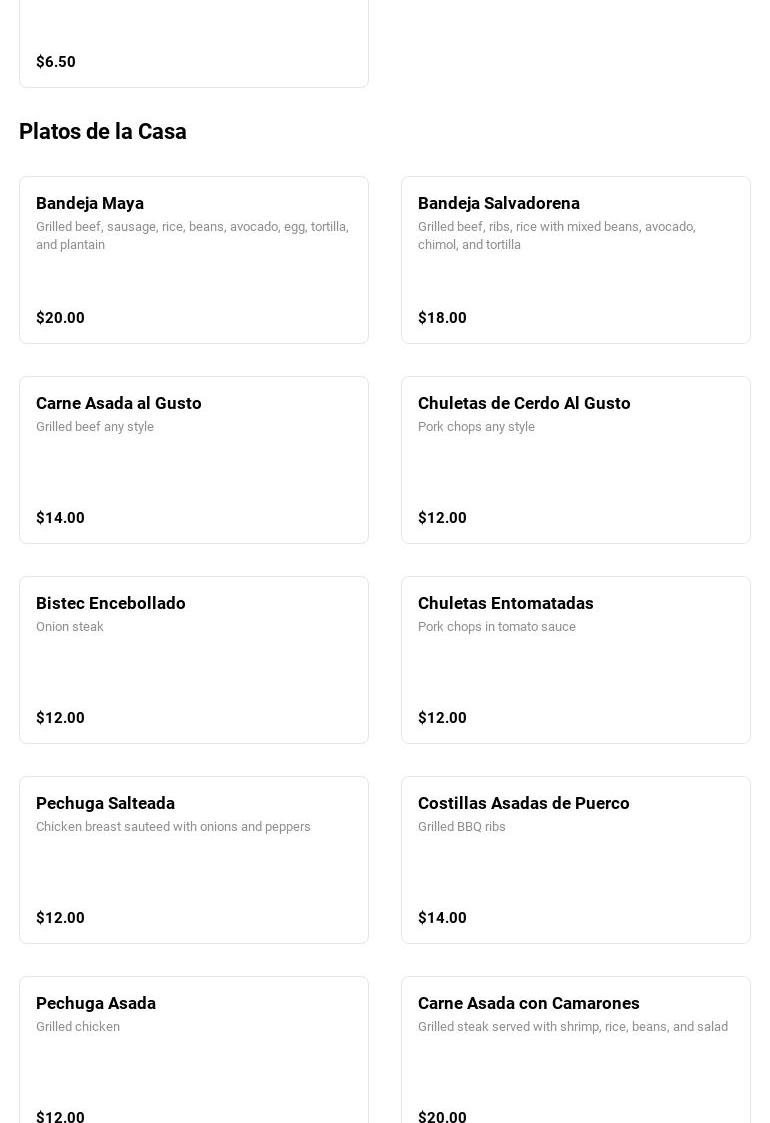Image resolution: width=770 pixels, height=1123 pixels.
Task: Click the "Onion steak" description text
Action: tap(70, 627)
